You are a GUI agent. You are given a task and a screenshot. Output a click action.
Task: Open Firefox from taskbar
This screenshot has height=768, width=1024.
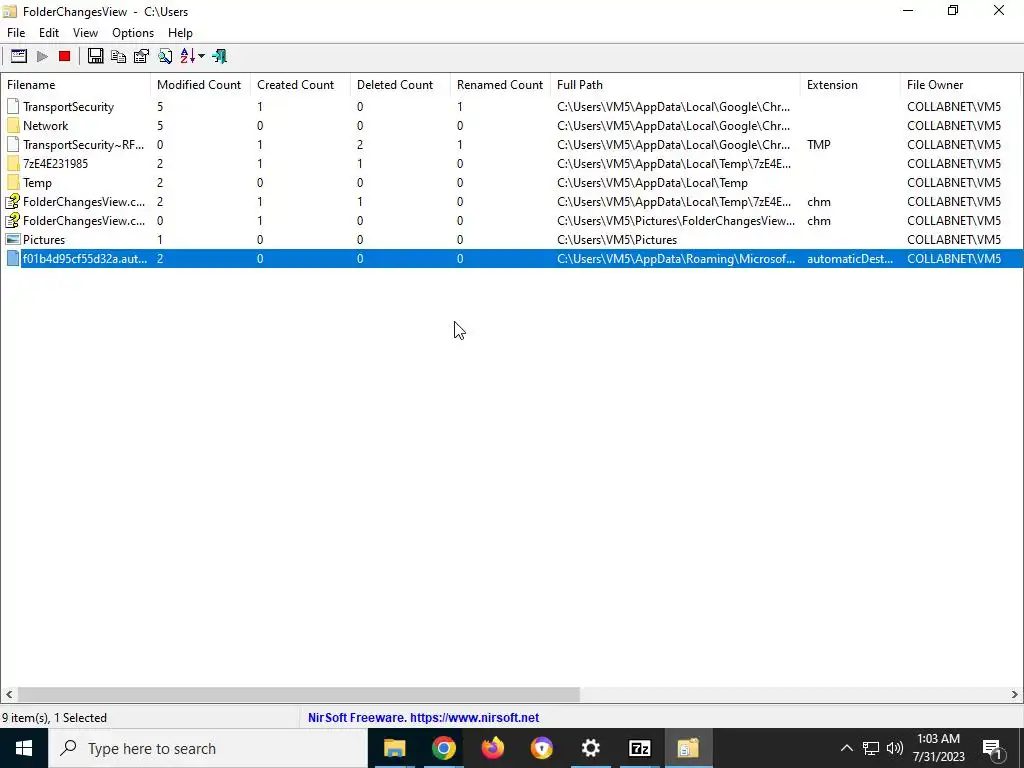(492, 748)
